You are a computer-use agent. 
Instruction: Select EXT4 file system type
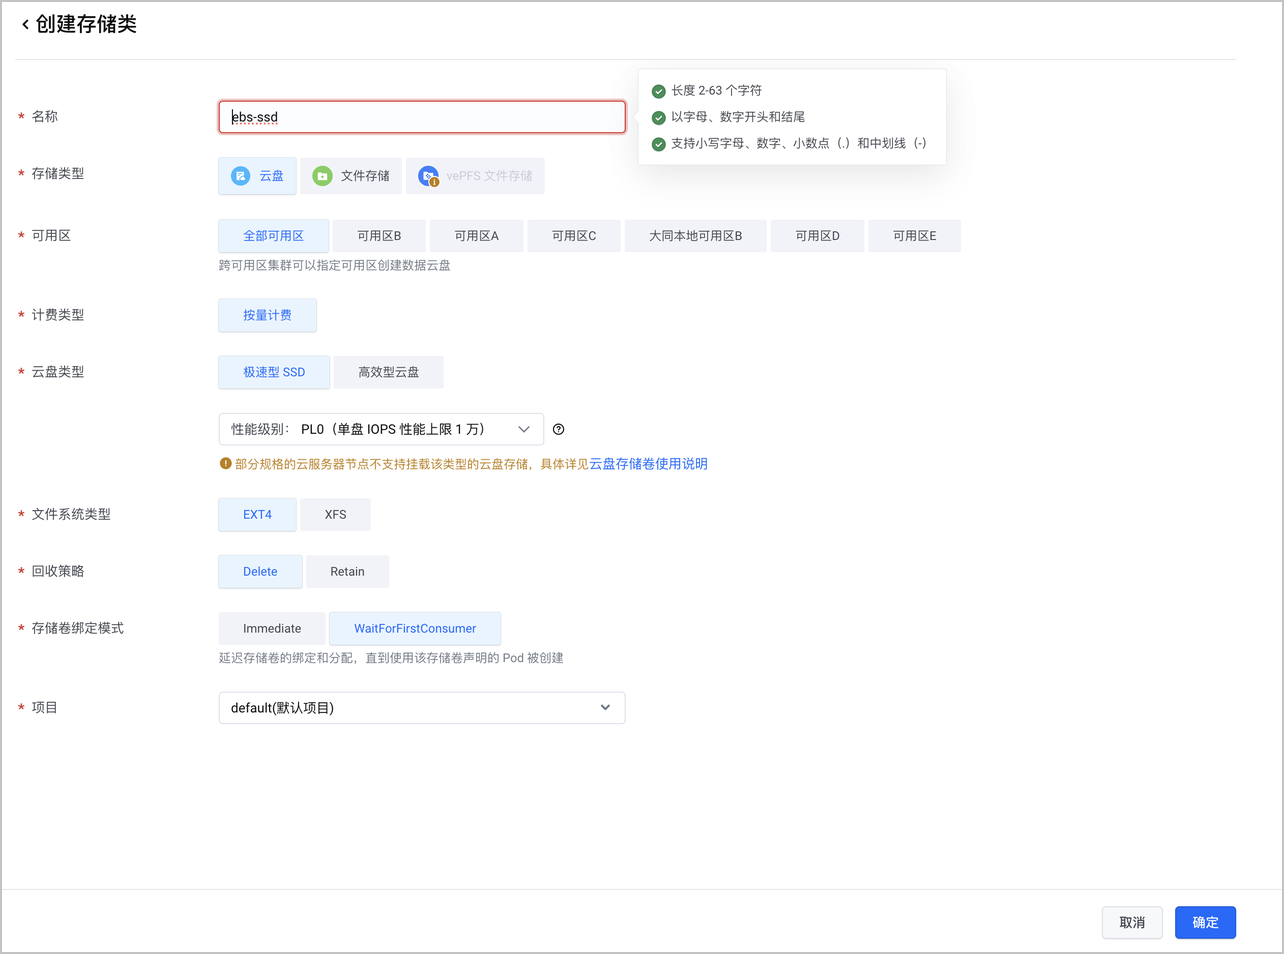(x=258, y=515)
